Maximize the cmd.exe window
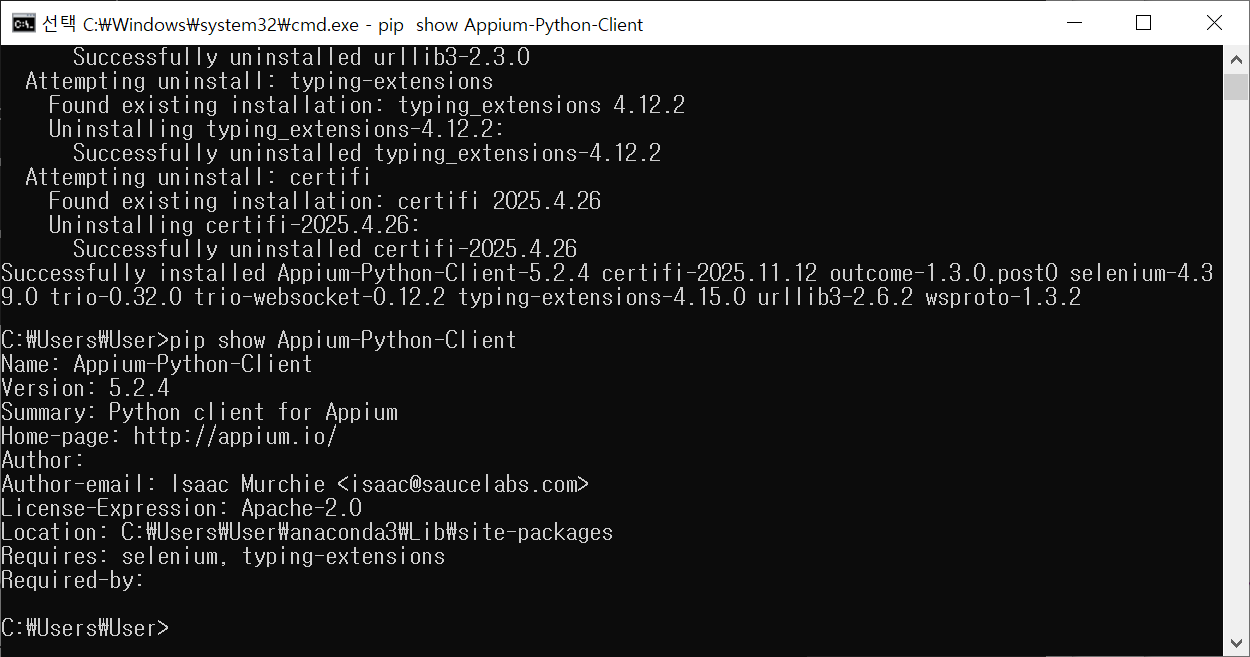 (1144, 23)
